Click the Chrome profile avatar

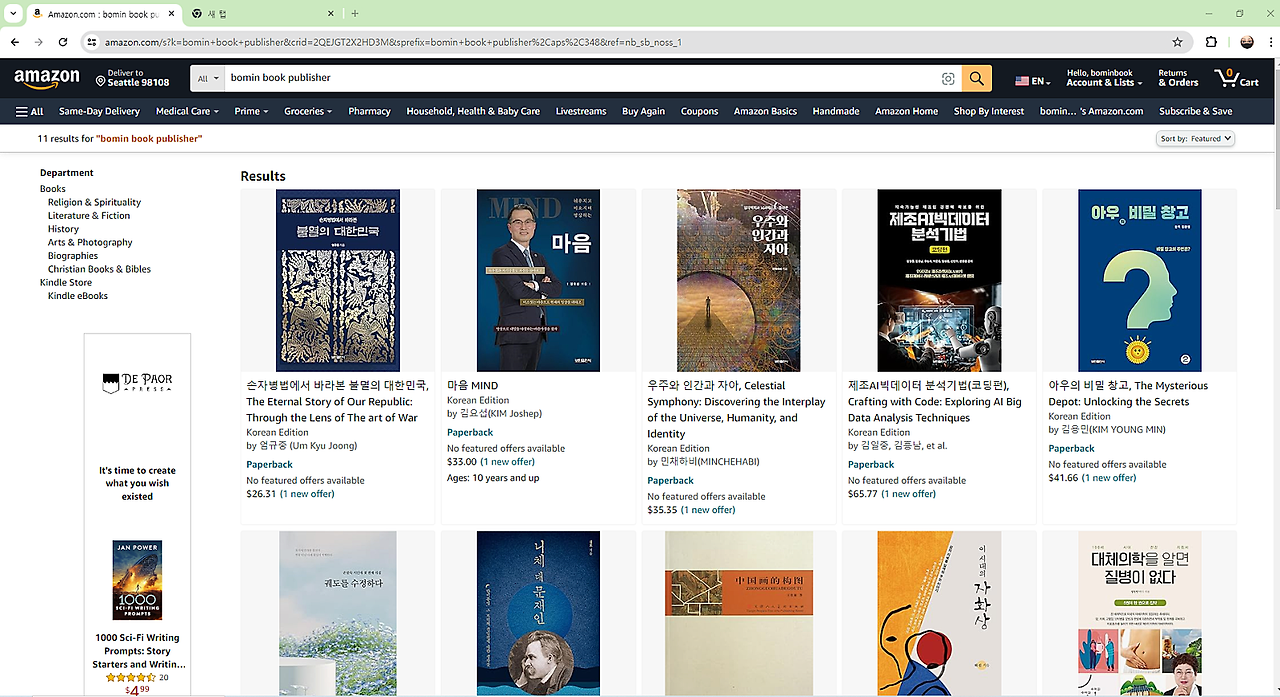[x=1246, y=42]
